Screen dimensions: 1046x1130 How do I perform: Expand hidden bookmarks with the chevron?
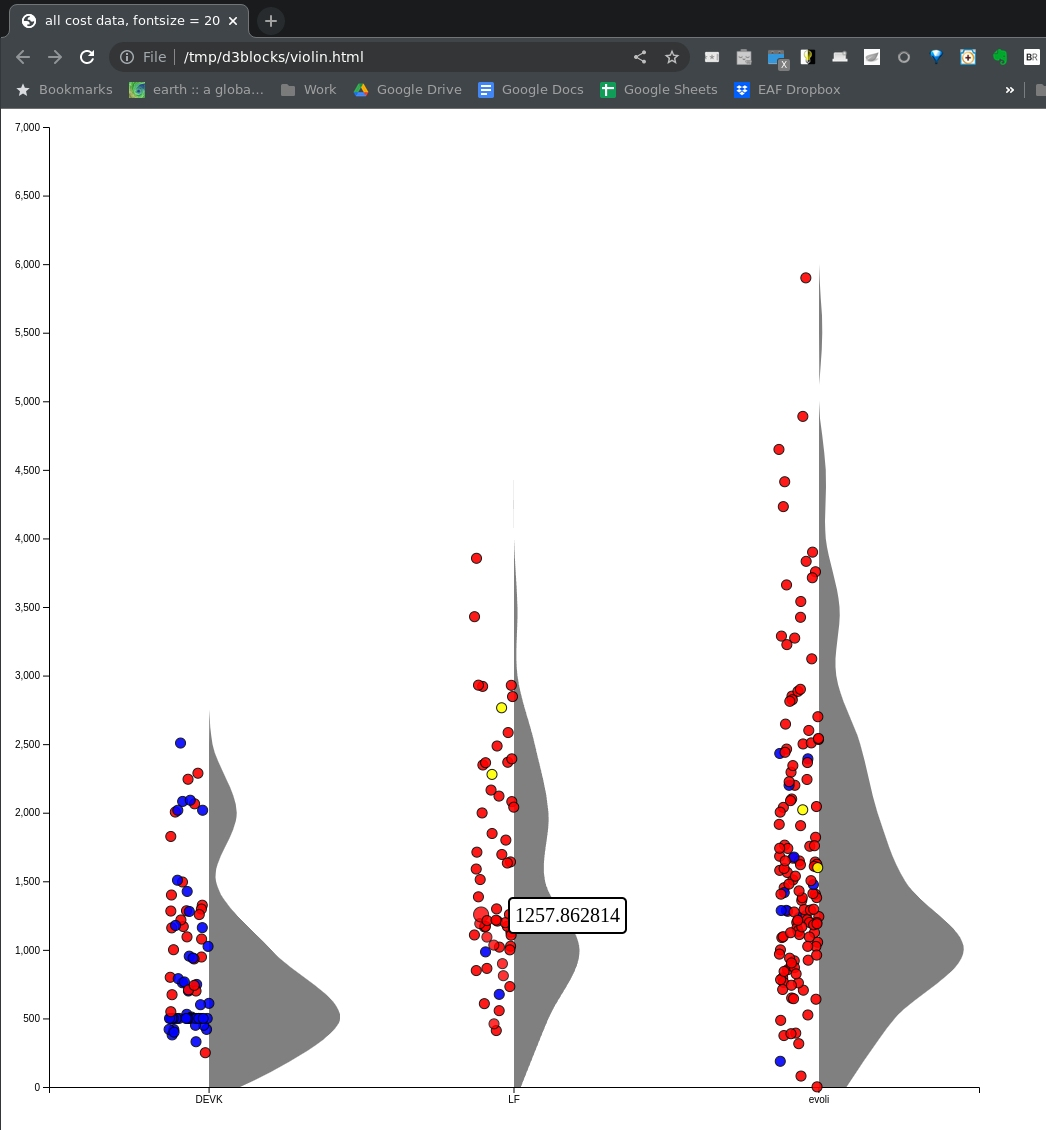[x=1010, y=90]
